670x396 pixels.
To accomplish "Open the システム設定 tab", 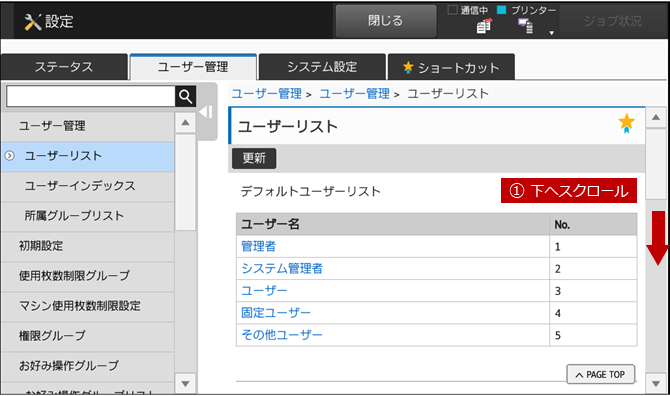I will point(322,67).
